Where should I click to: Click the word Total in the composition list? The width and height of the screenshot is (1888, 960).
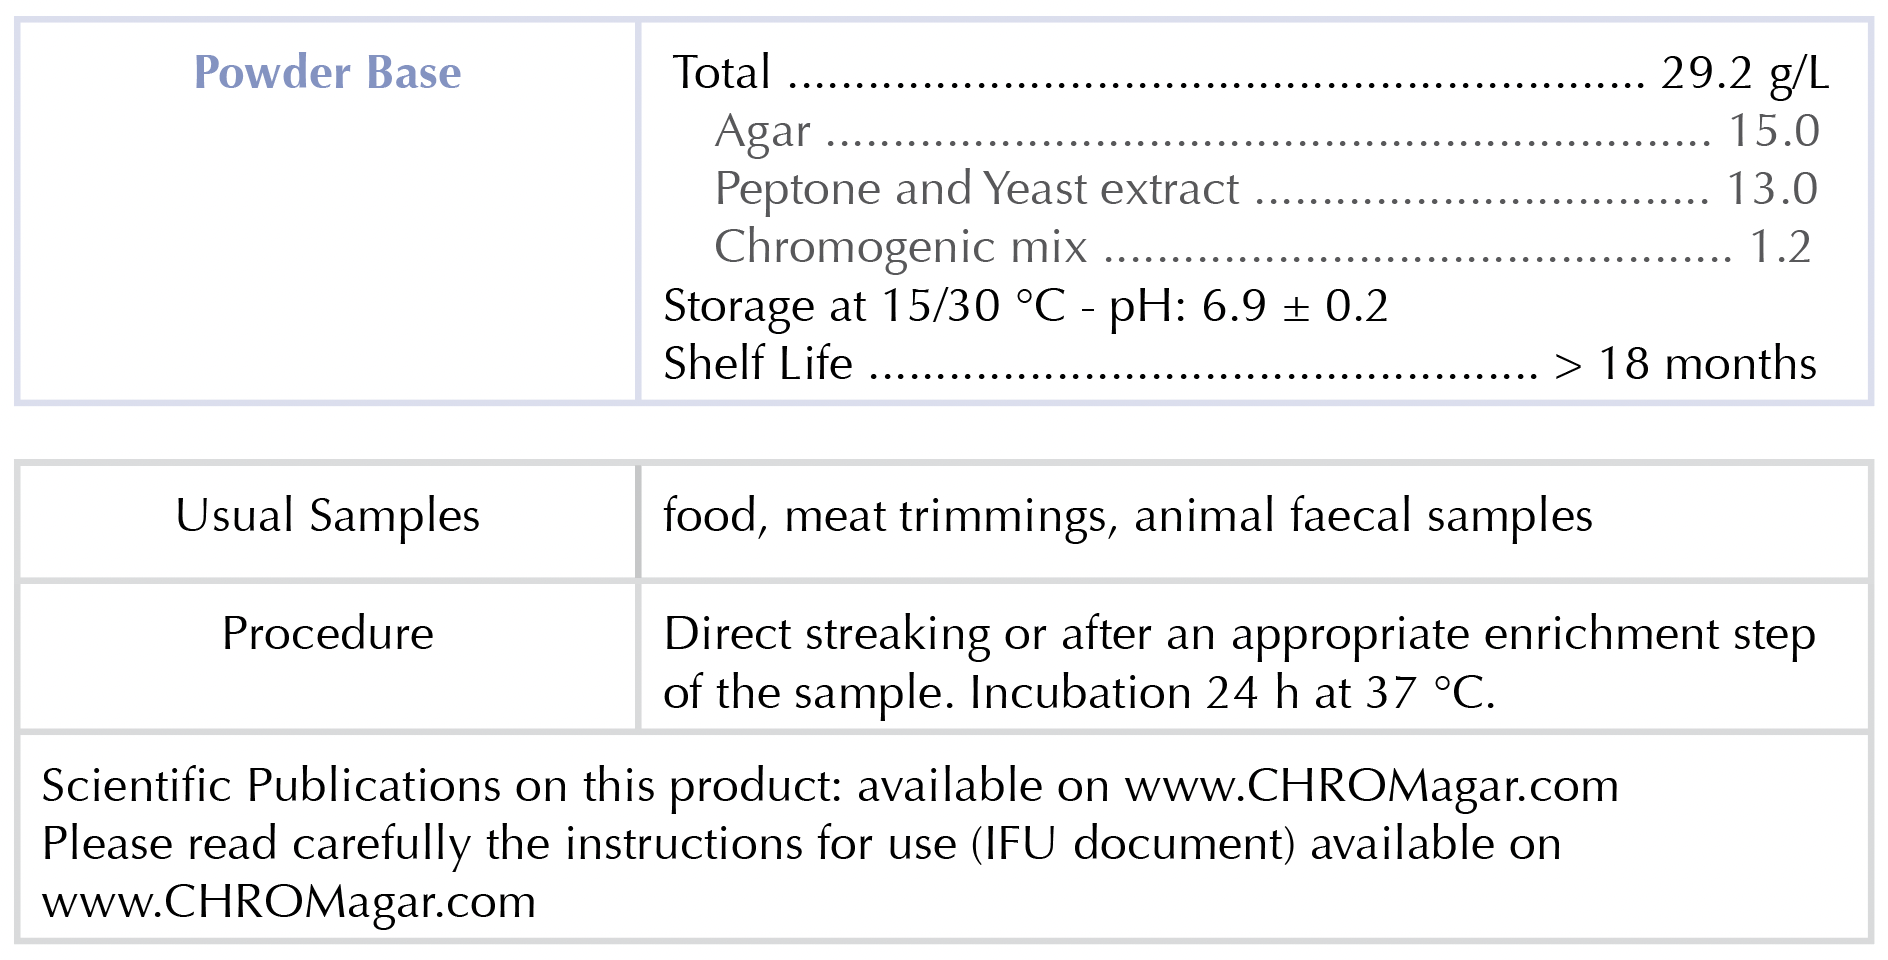(721, 73)
